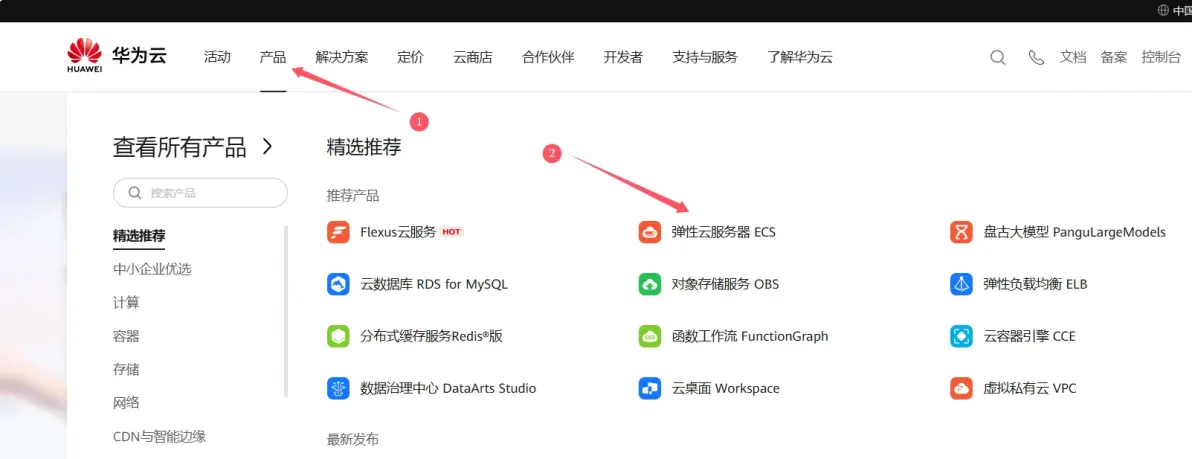Open the 文档 link in header
This screenshot has height=459, width=1192.
tap(1073, 57)
